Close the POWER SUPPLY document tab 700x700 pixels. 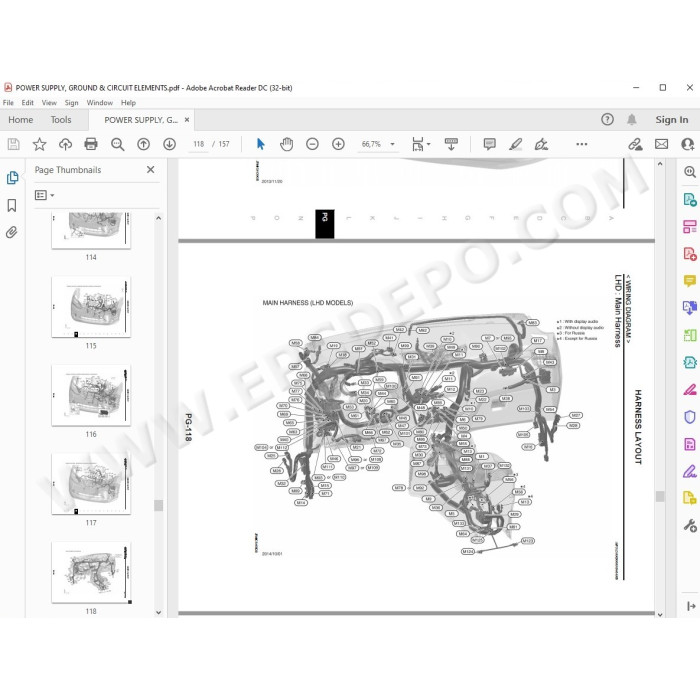coord(187,120)
